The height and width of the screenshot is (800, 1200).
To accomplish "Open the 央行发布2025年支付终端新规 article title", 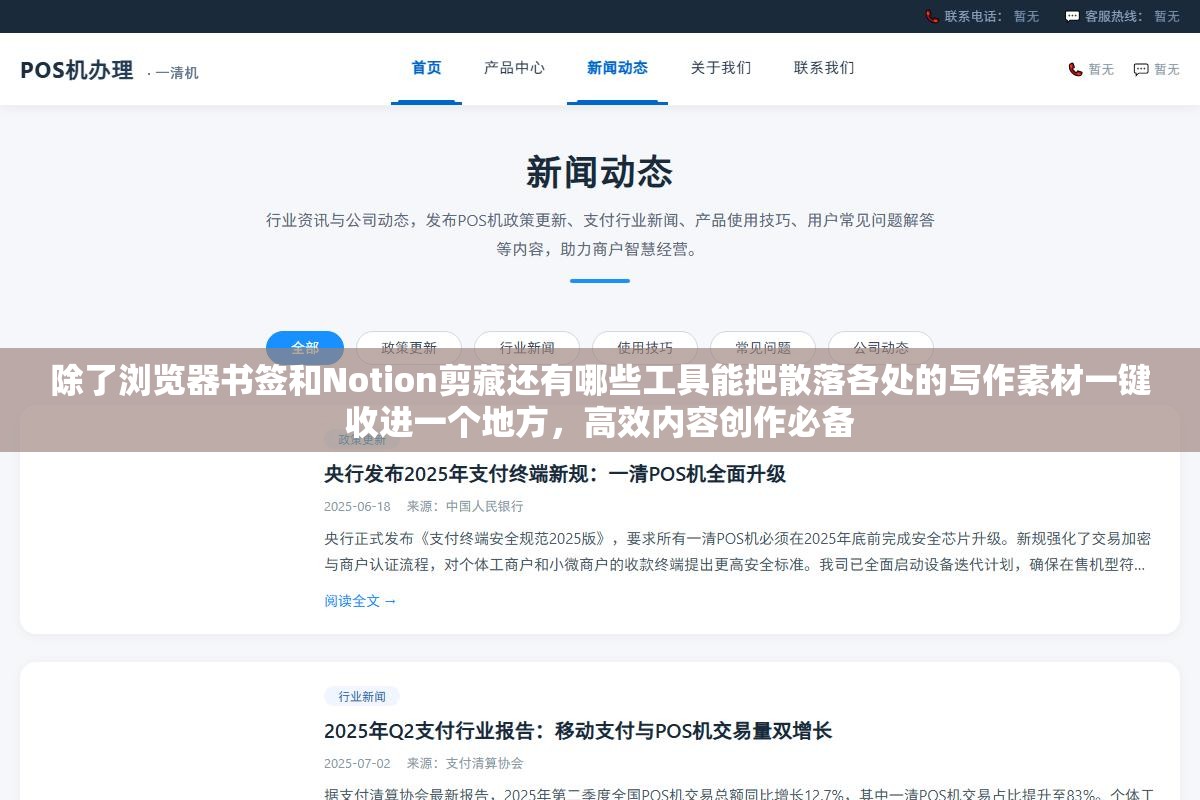I will (555, 474).
